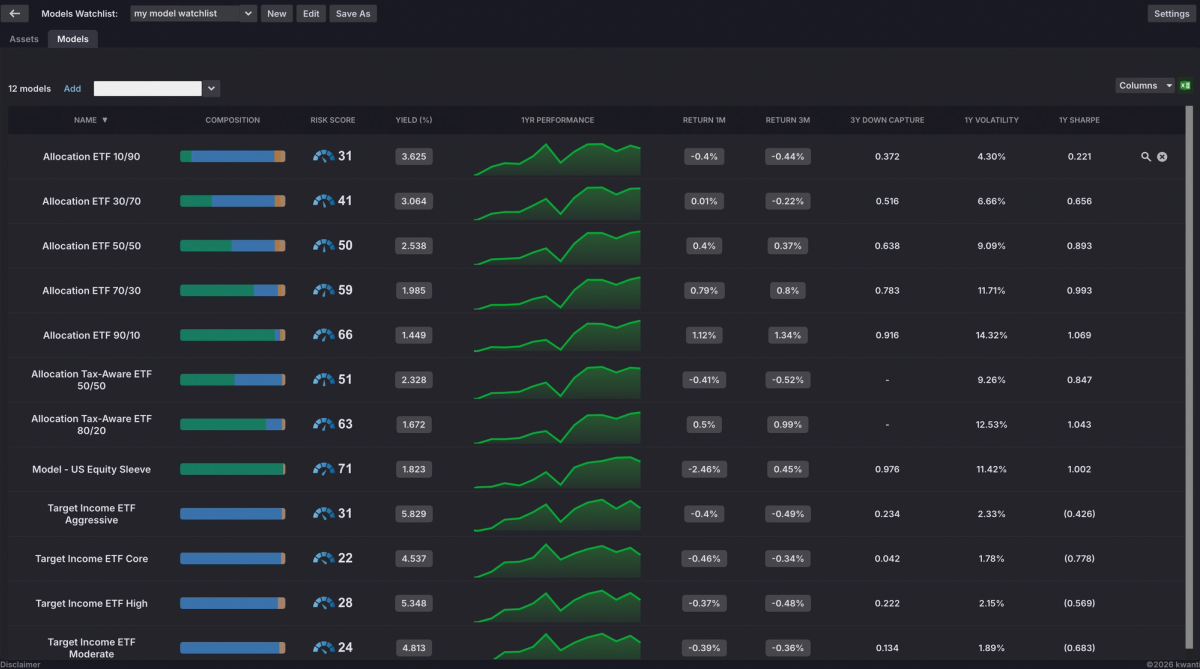Click risk gauge for Target Income ETF High
Image resolution: width=1200 pixels, height=669 pixels.
click(x=323, y=603)
